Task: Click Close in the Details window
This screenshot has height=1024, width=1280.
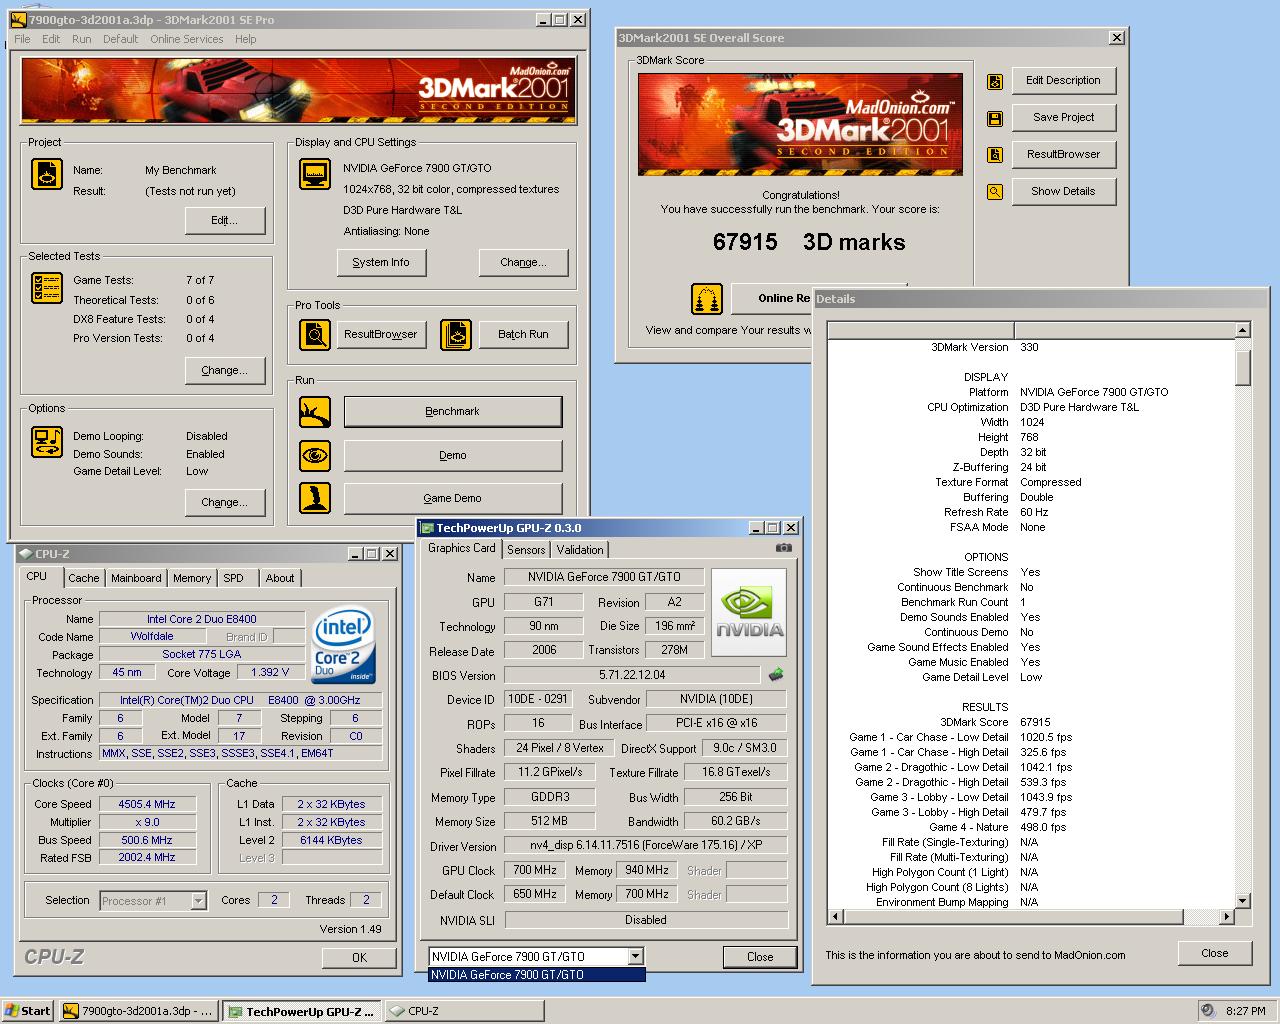Action: pos(1215,953)
